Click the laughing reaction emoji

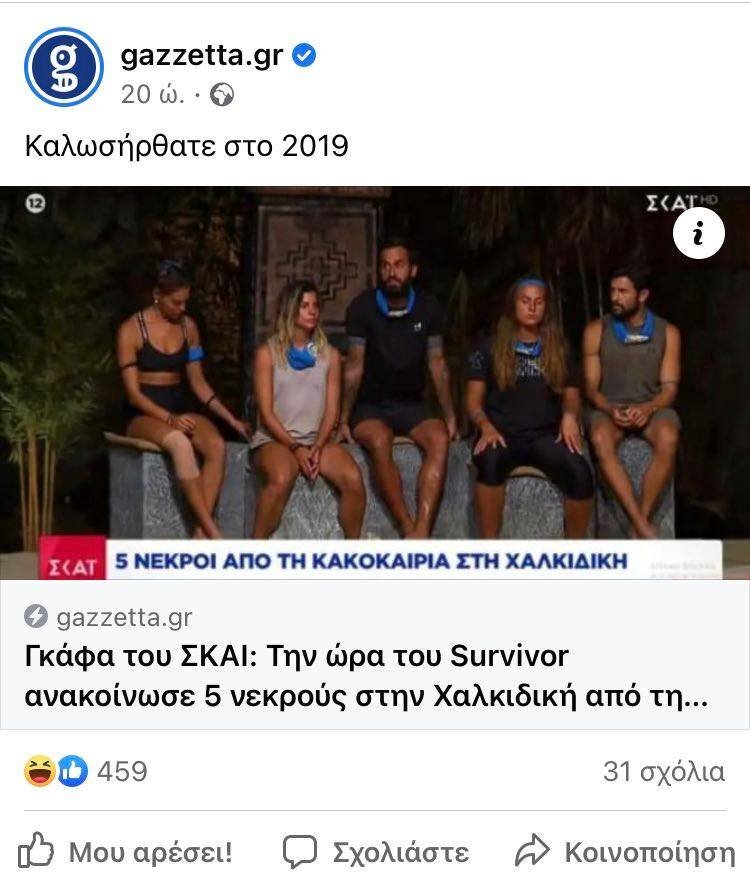tap(39, 771)
